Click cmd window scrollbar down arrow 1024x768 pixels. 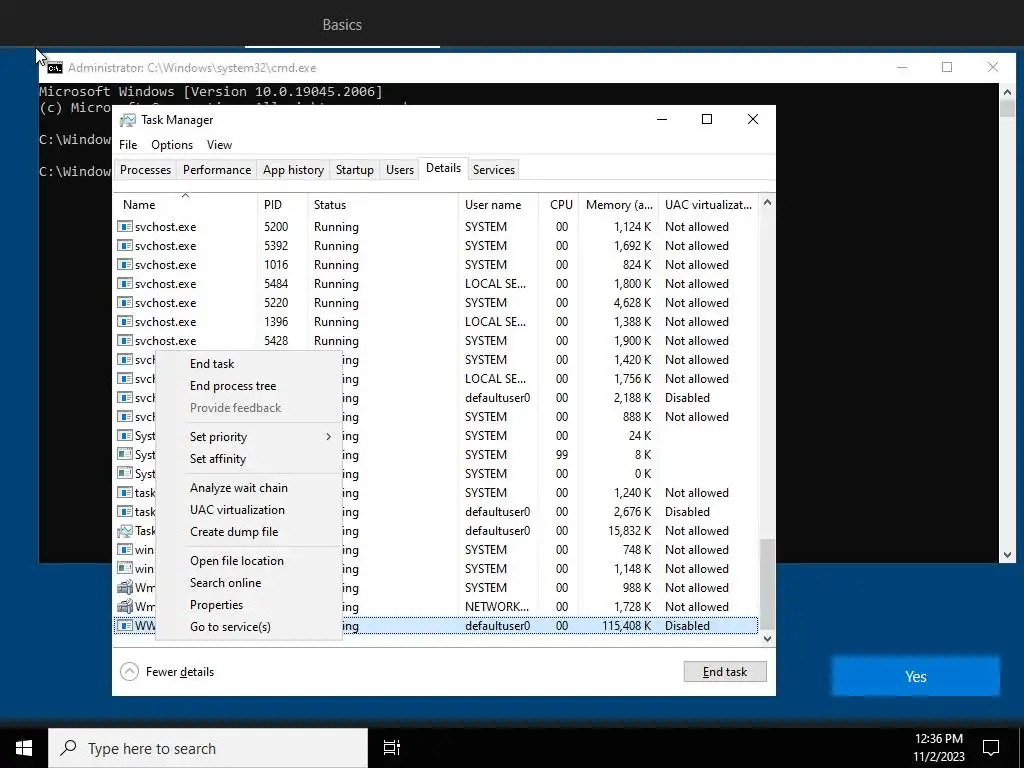(x=1007, y=555)
